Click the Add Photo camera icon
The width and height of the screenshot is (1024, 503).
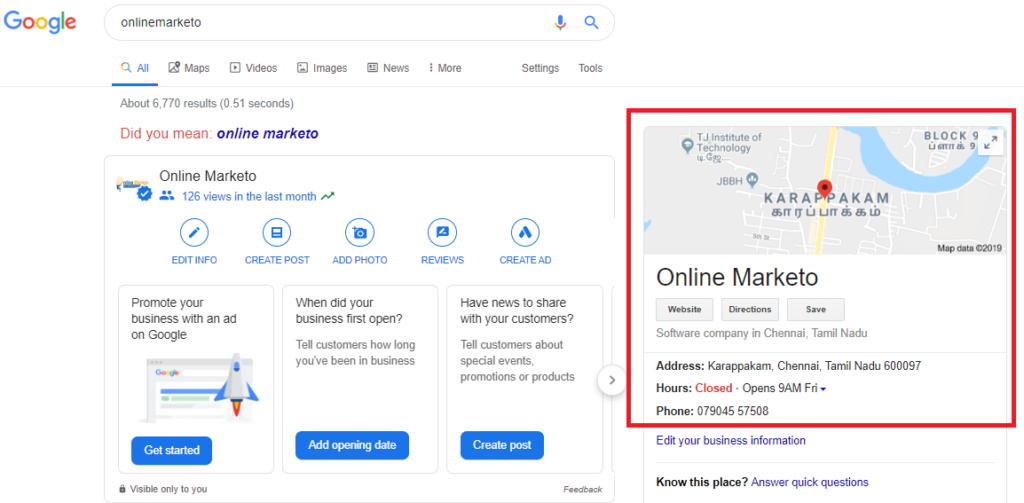(x=360, y=233)
